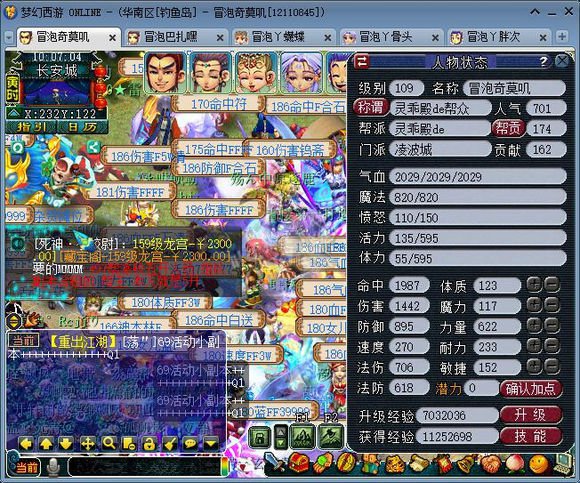The width and height of the screenshot is (580, 483).
Task: Switch to 冒泡巴扎嘿 tab
Action: pyautogui.click(x=175, y=37)
